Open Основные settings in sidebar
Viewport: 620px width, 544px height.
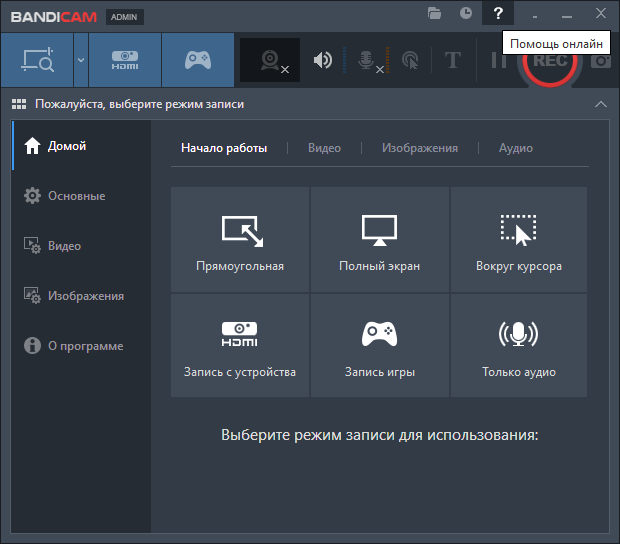[81, 196]
